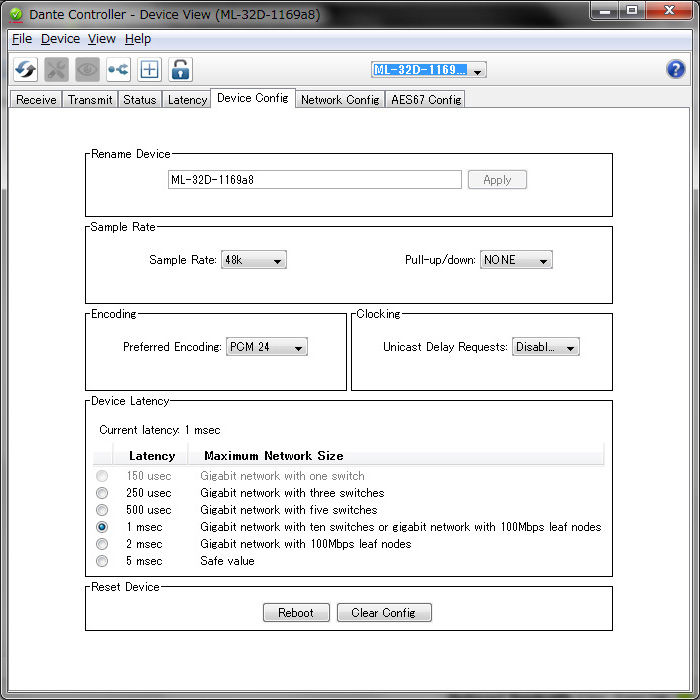Click the Refresh toolbar icon
Viewport: 700px width, 700px height.
click(x=25, y=70)
